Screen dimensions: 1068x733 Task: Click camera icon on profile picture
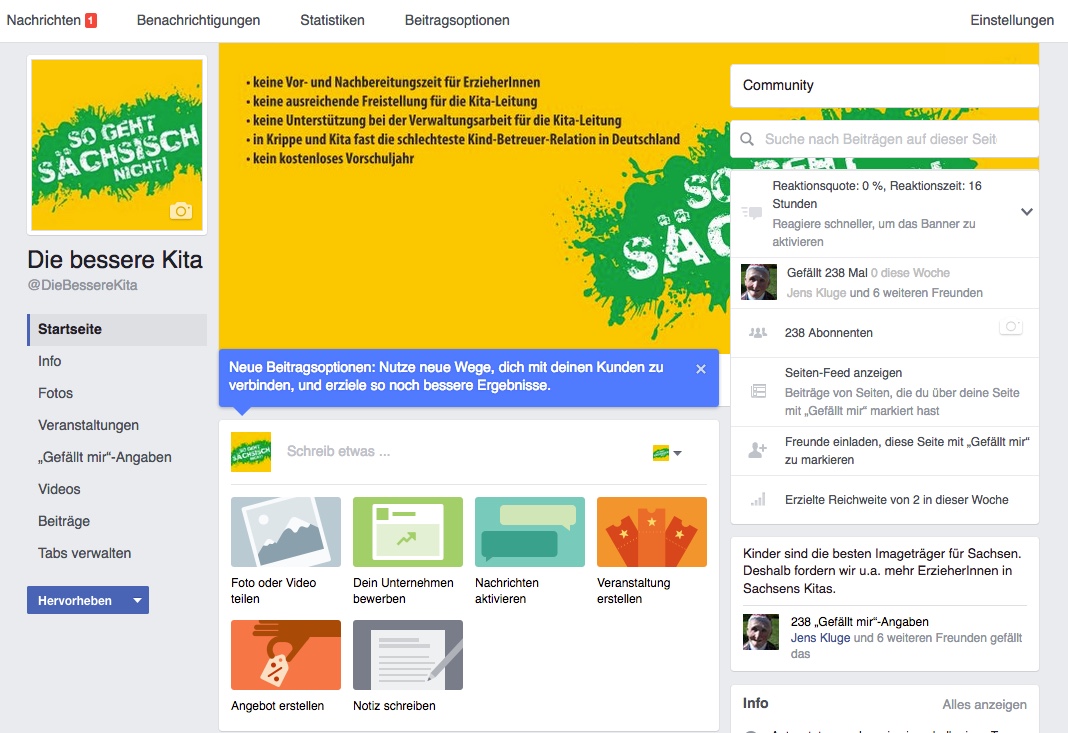pyautogui.click(x=180, y=210)
